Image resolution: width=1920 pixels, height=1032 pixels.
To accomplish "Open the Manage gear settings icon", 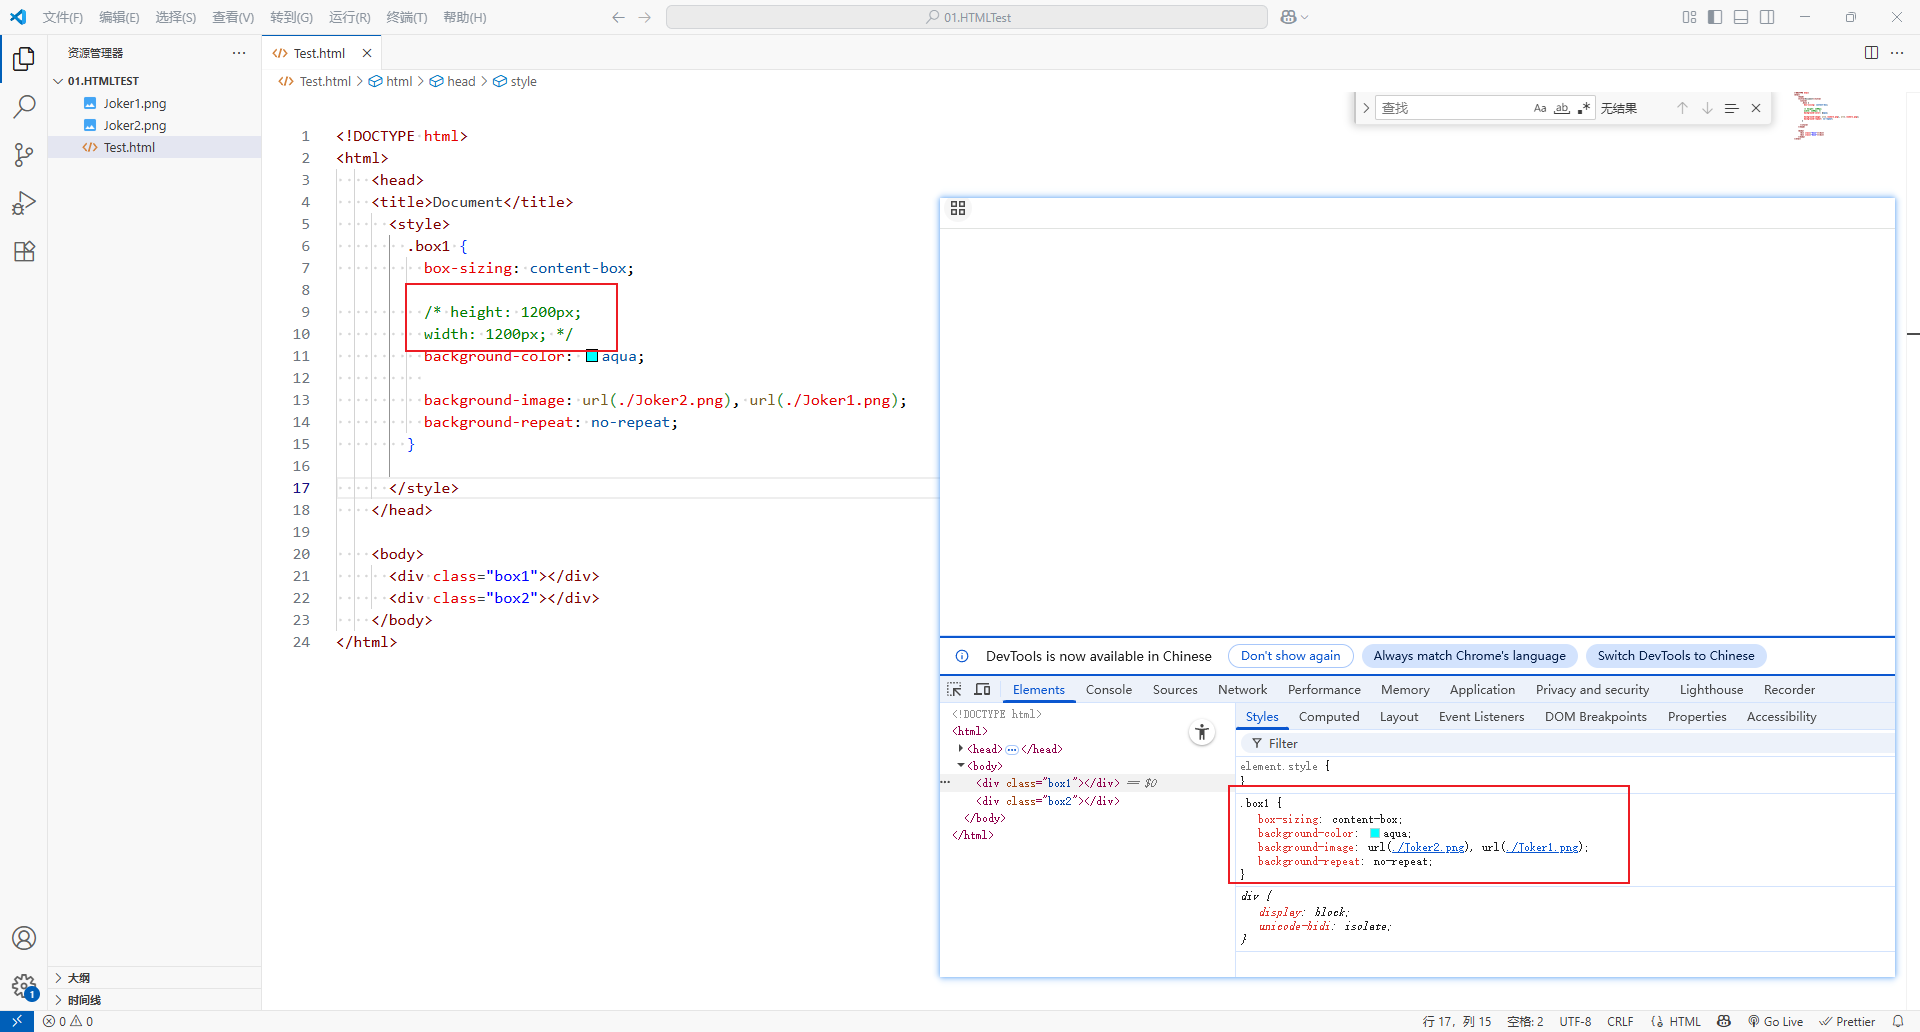I will [x=24, y=986].
